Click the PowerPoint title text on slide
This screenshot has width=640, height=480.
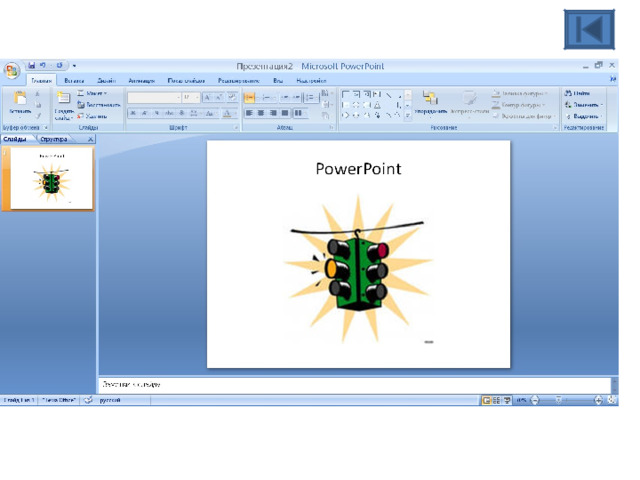click(358, 169)
